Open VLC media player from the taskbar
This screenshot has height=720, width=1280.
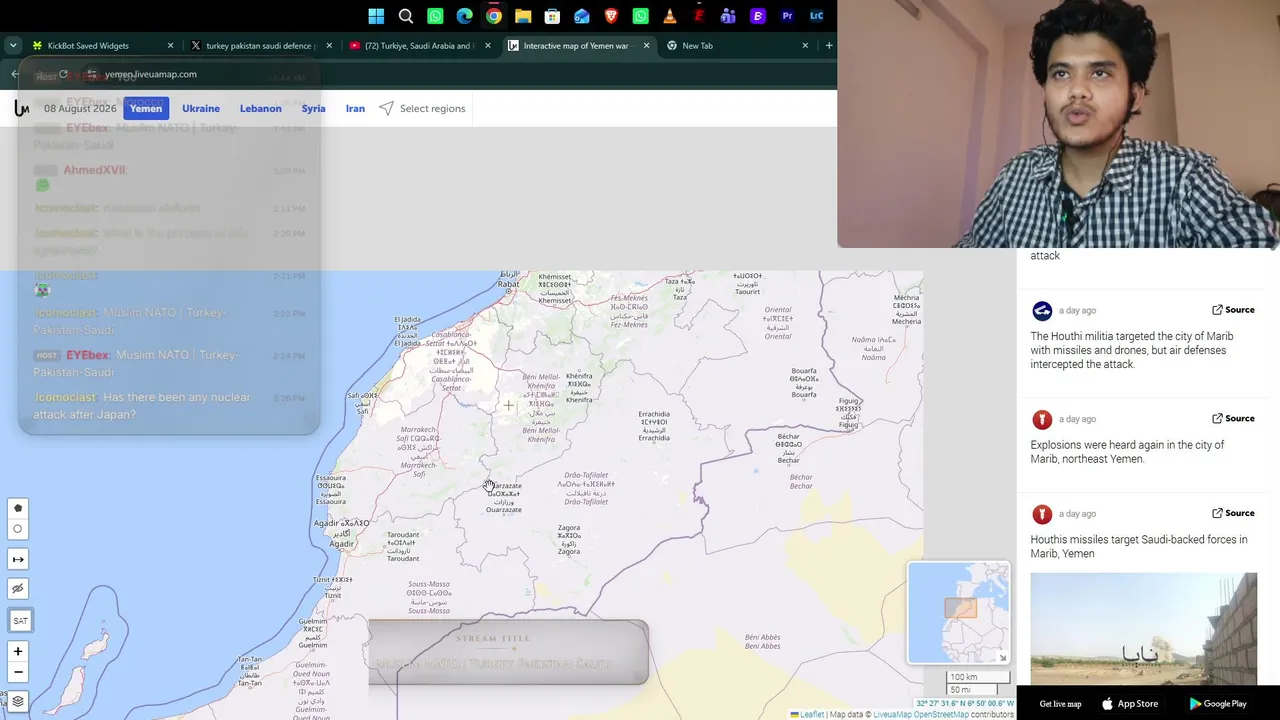pos(670,16)
